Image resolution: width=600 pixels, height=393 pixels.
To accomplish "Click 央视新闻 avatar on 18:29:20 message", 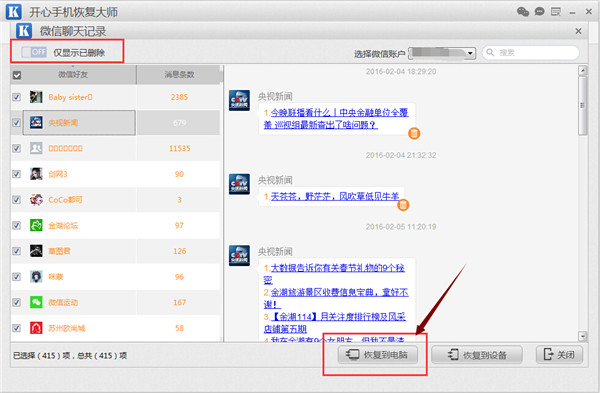I will tap(239, 100).
